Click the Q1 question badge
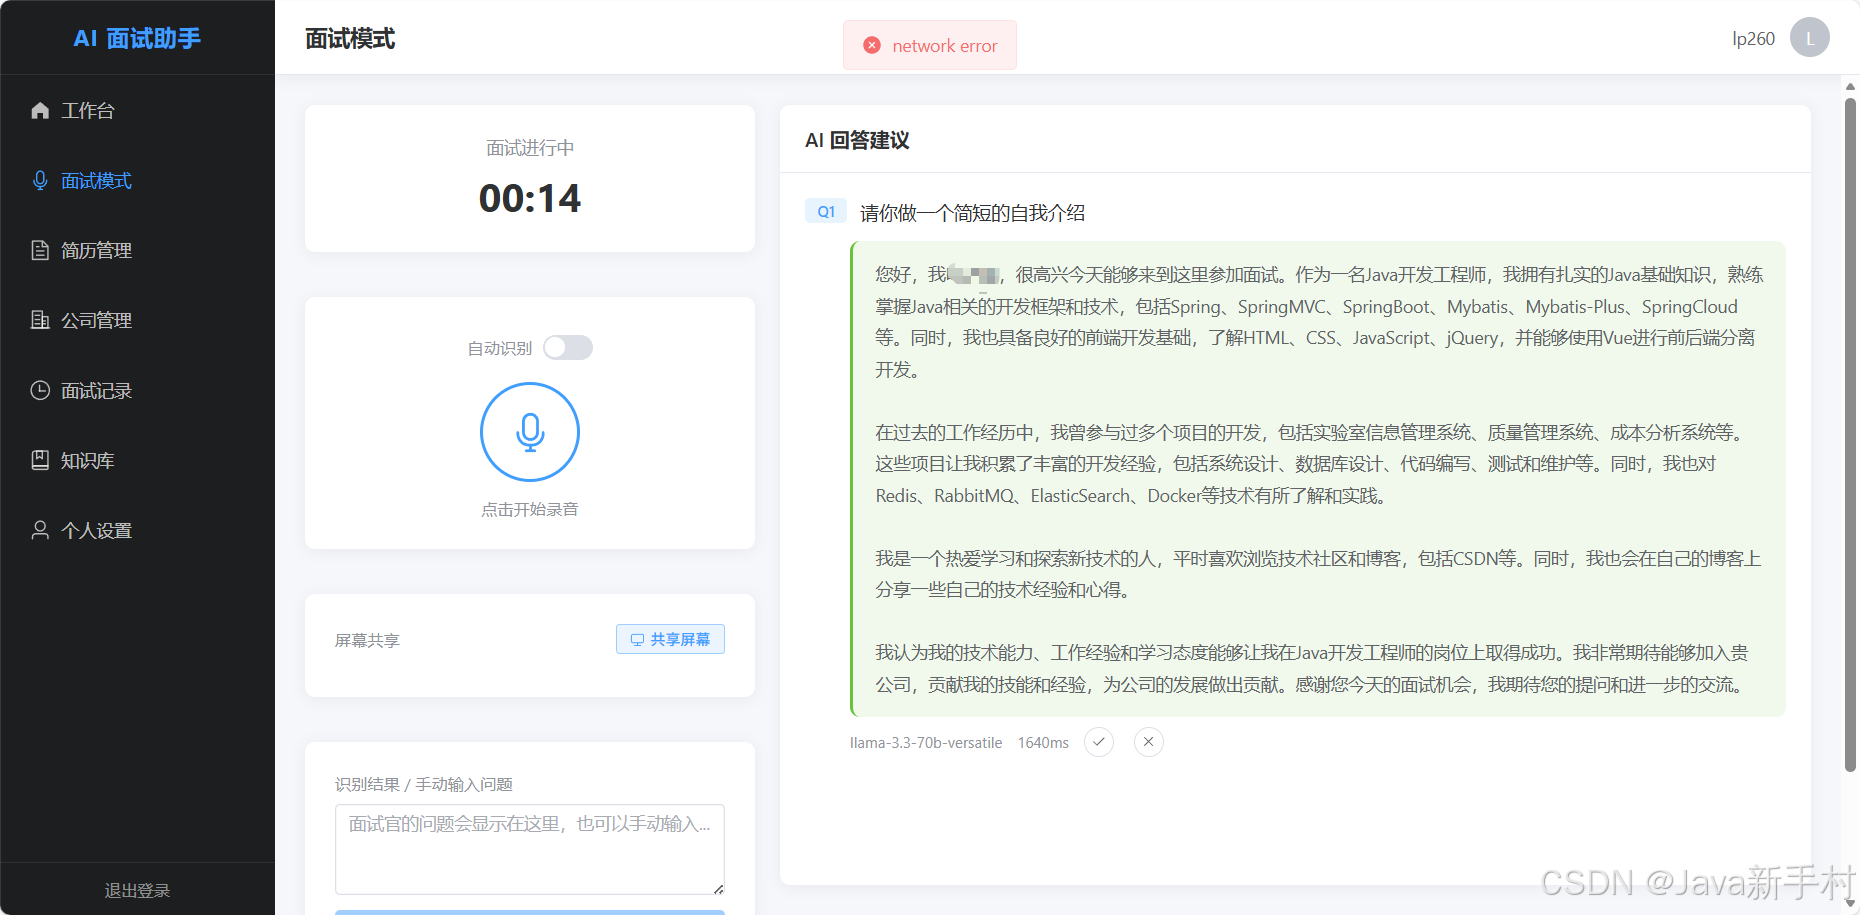 pyautogui.click(x=825, y=211)
